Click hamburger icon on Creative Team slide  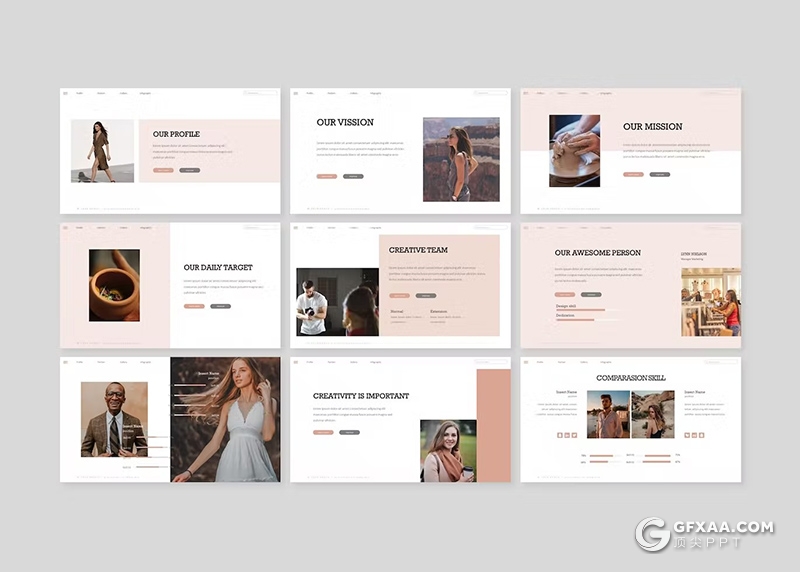295,228
